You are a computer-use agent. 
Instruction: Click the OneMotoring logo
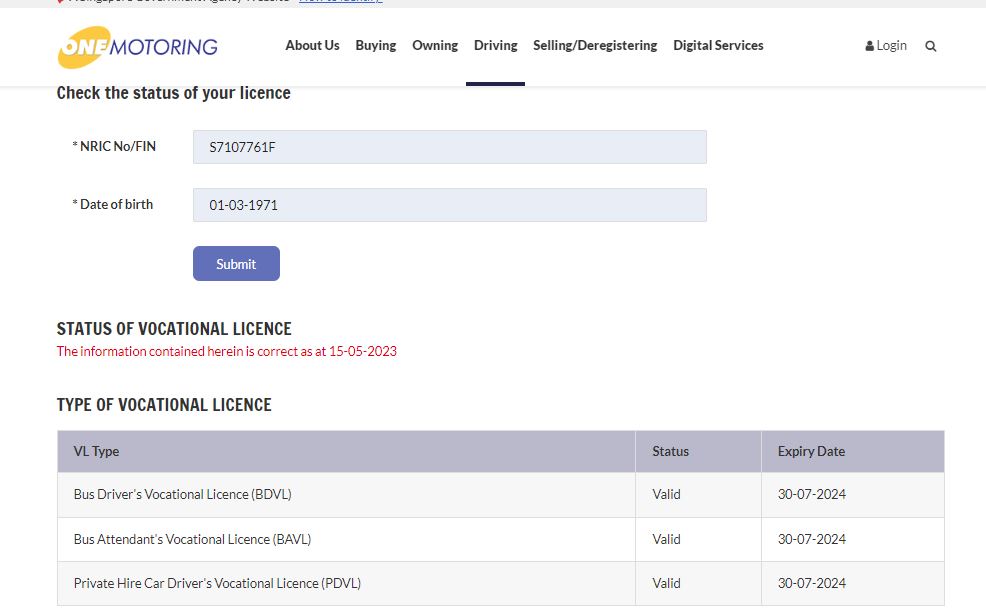(137, 47)
